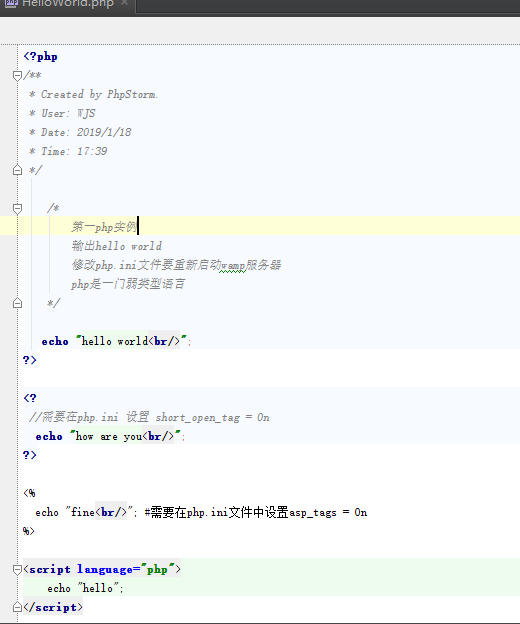This screenshot has width=520, height=624.
Task: Click the <script language="php"> tag
Action: coord(102,570)
